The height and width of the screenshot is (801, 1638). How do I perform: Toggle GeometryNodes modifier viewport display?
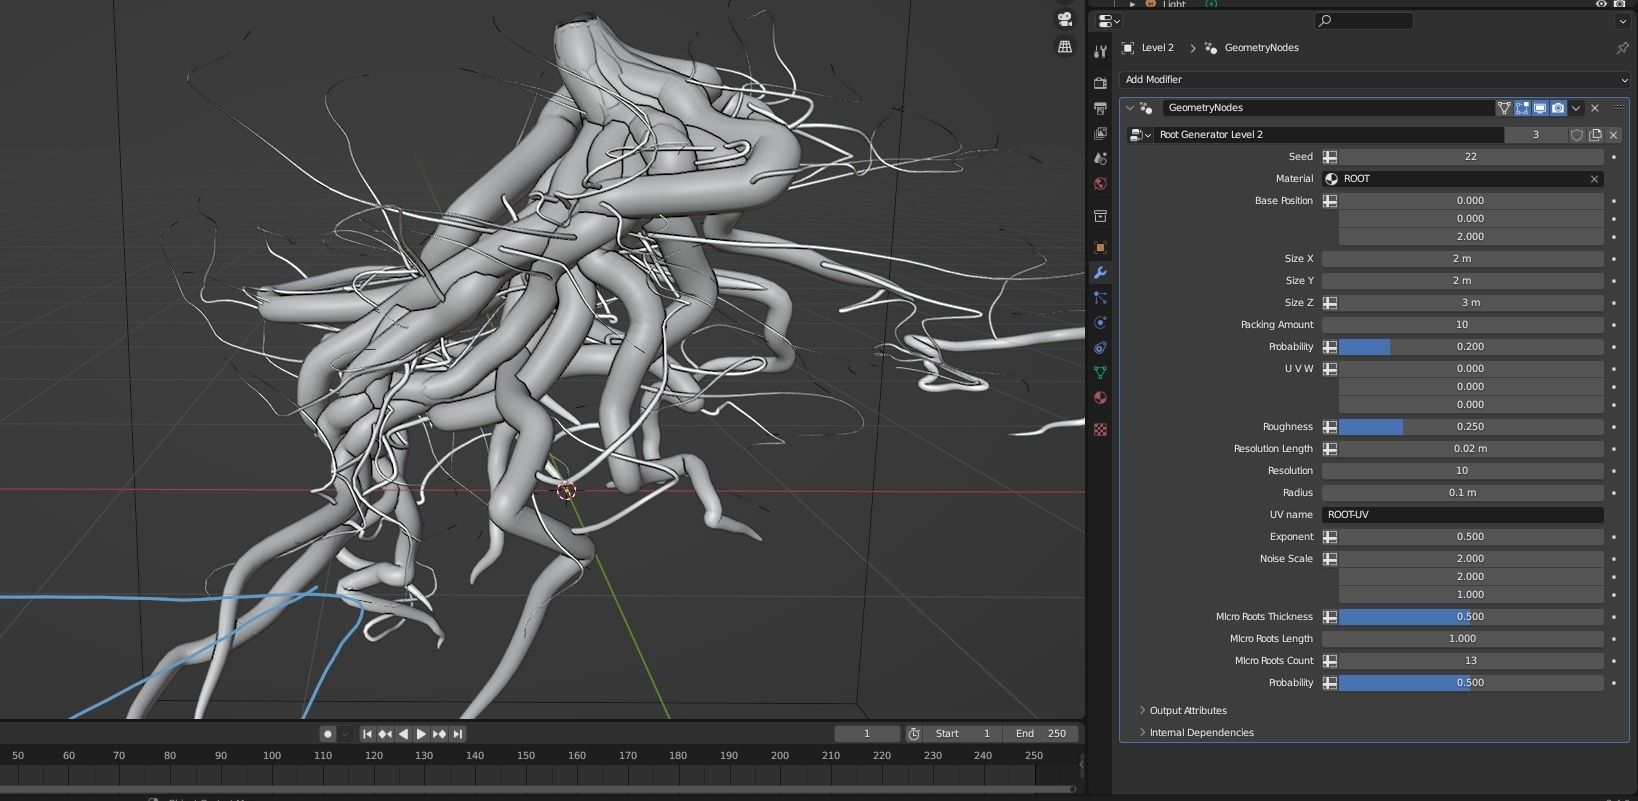click(x=1540, y=108)
